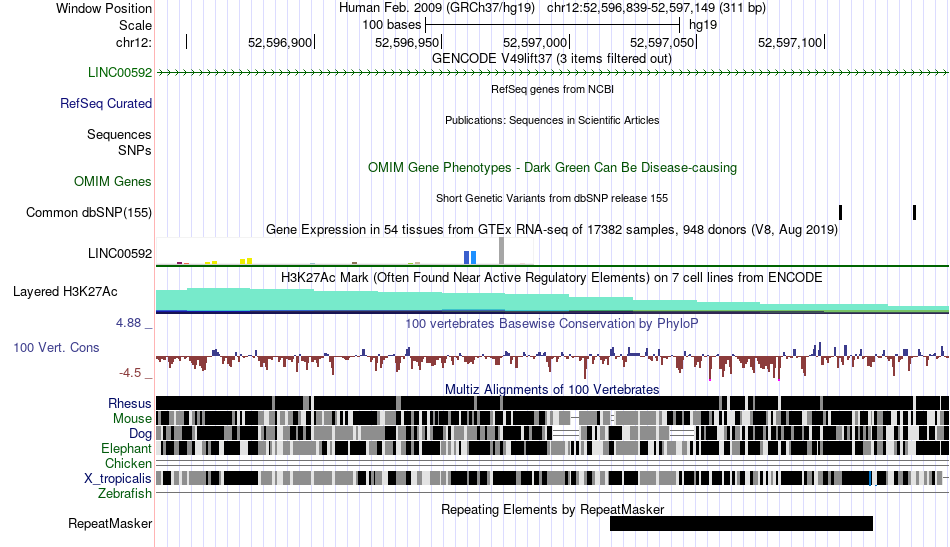Click the chr12 window position coordinates
This screenshot has height=547, width=950.
[656, 8]
